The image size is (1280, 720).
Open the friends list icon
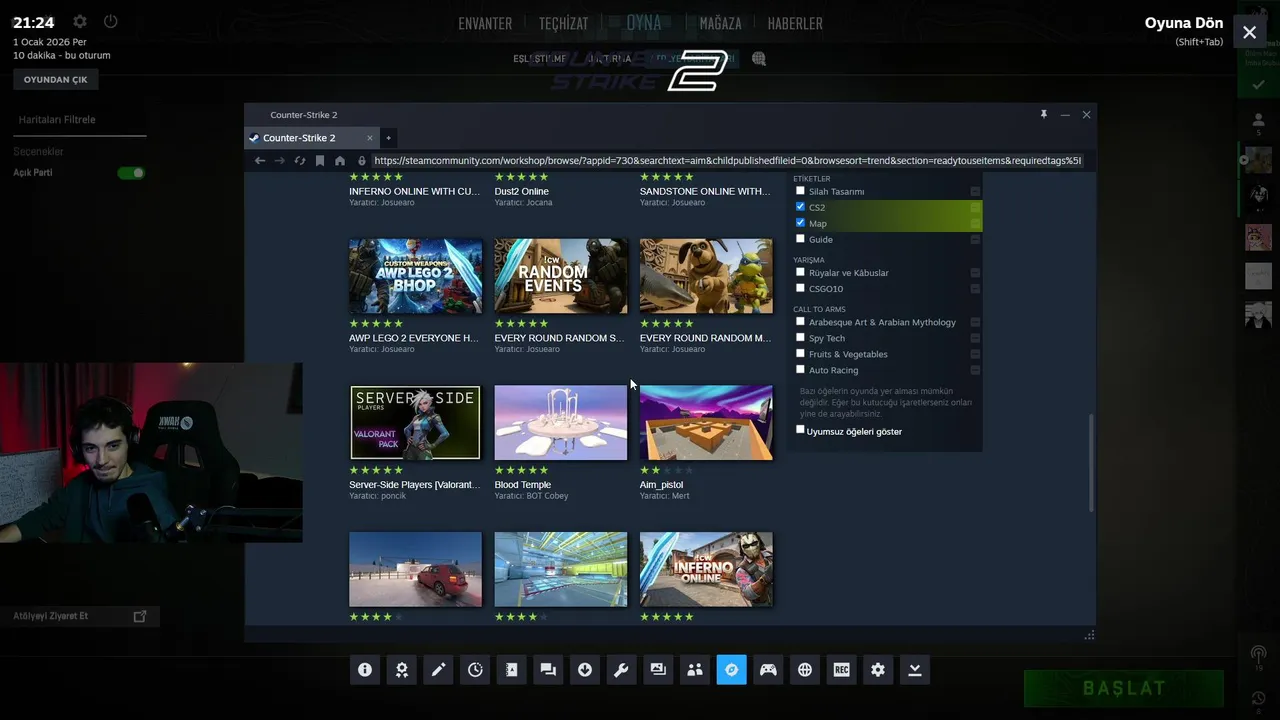(x=695, y=670)
